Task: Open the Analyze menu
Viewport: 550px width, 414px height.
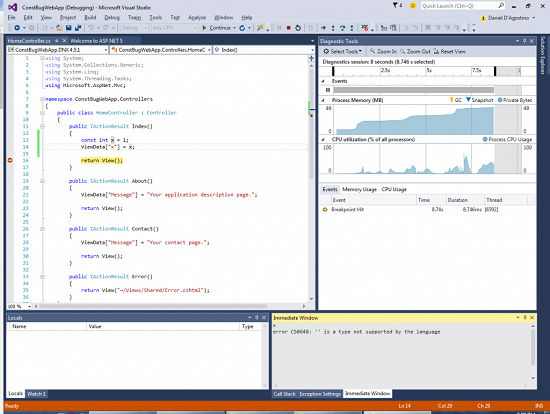Action: pyautogui.click(x=197, y=18)
